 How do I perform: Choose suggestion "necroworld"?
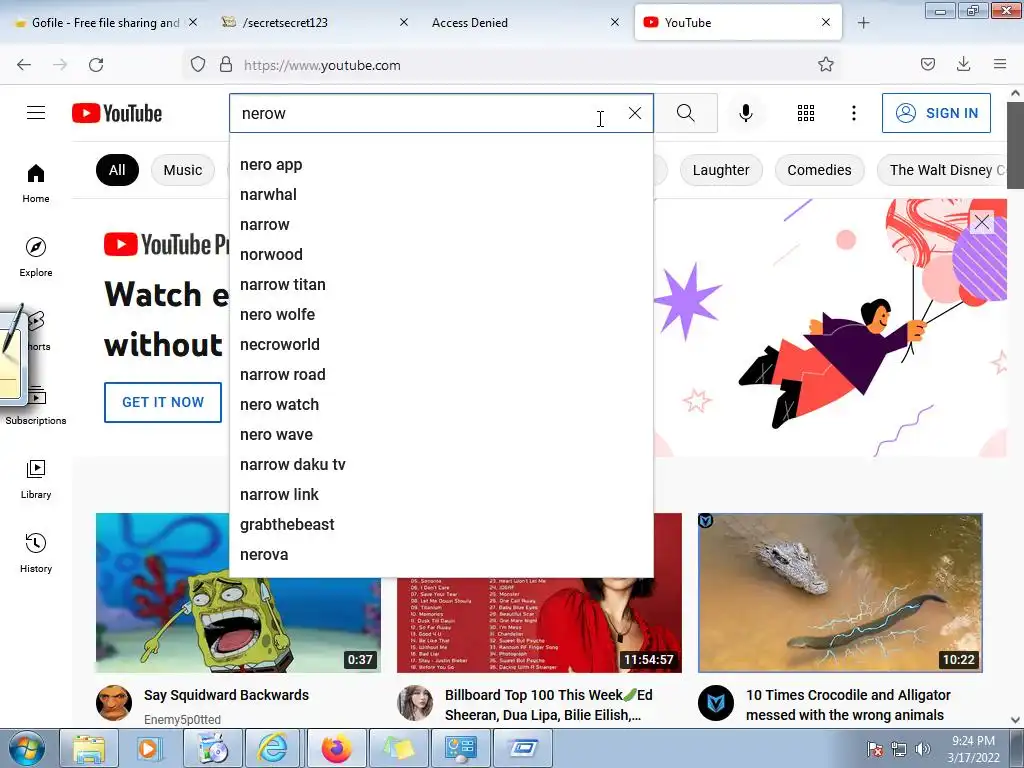[x=441, y=345]
